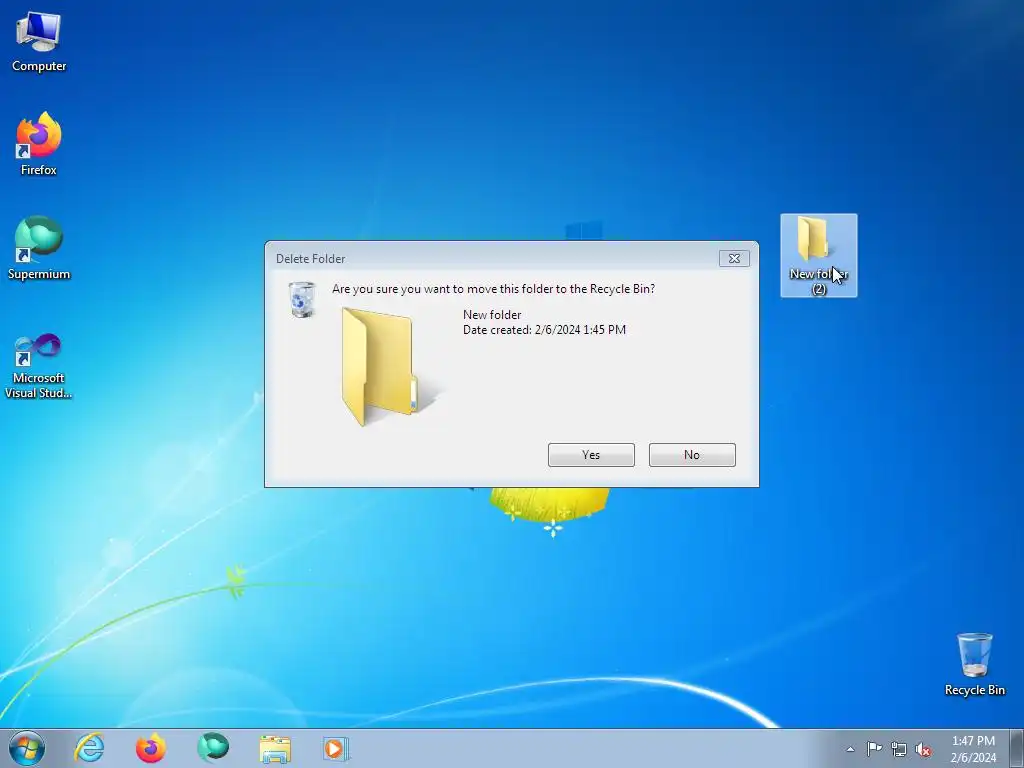Launch Internet Explorer from the taskbar

[x=89, y=748]
